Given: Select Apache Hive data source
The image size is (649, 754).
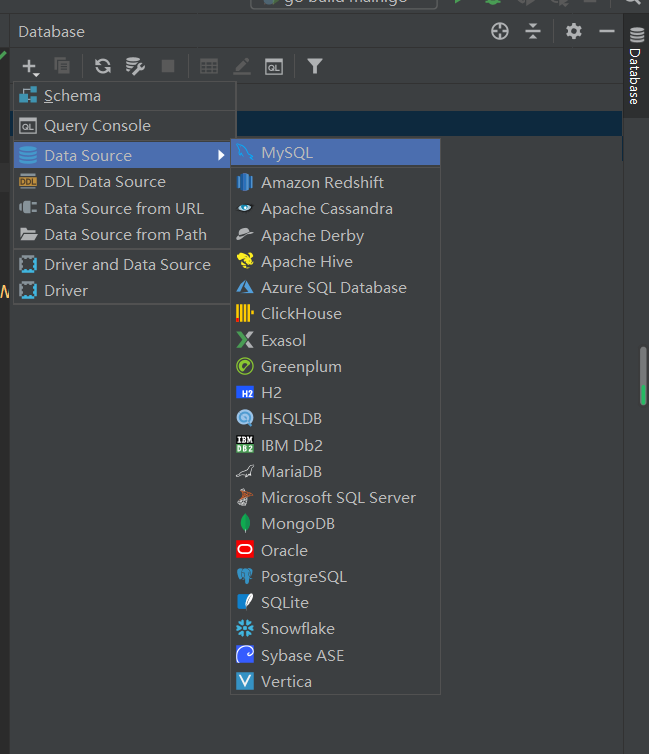Looking at the screenshot, I should click(336, 262).
